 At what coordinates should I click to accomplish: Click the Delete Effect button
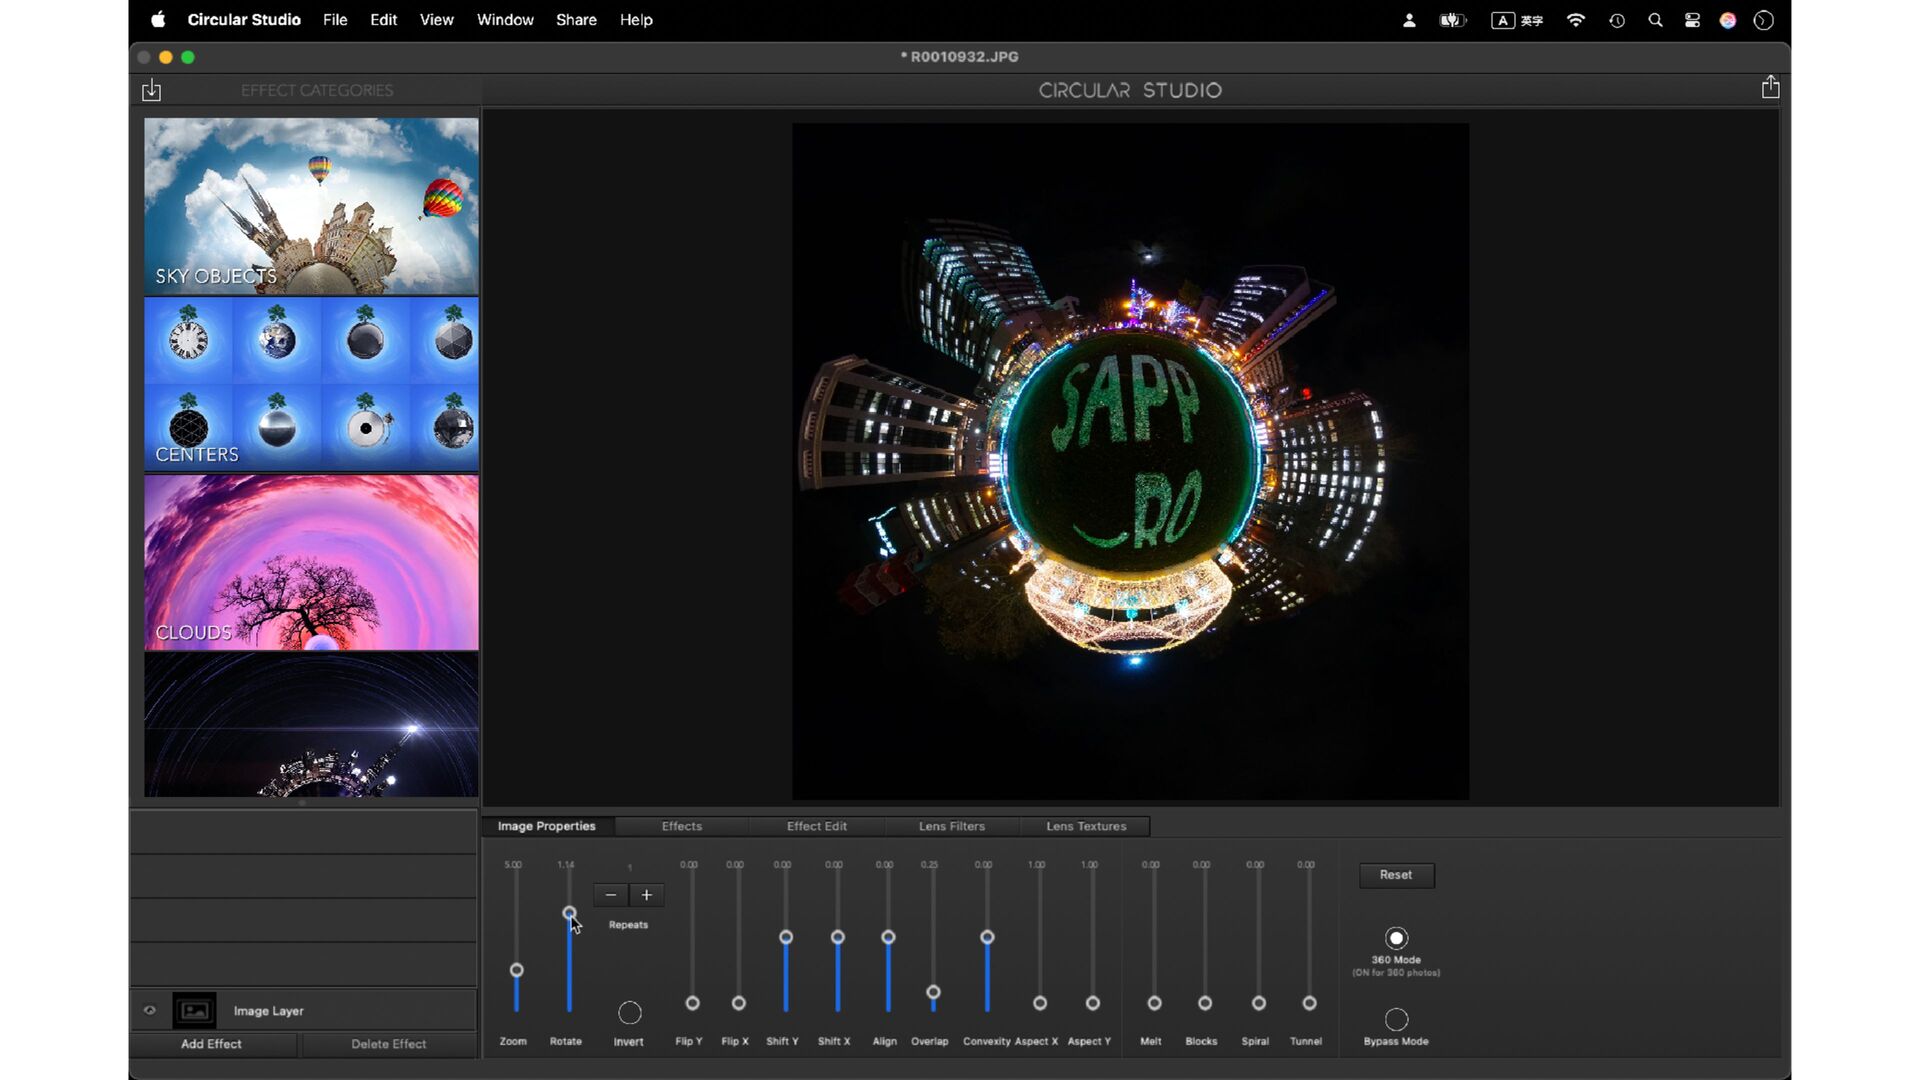389,1044
